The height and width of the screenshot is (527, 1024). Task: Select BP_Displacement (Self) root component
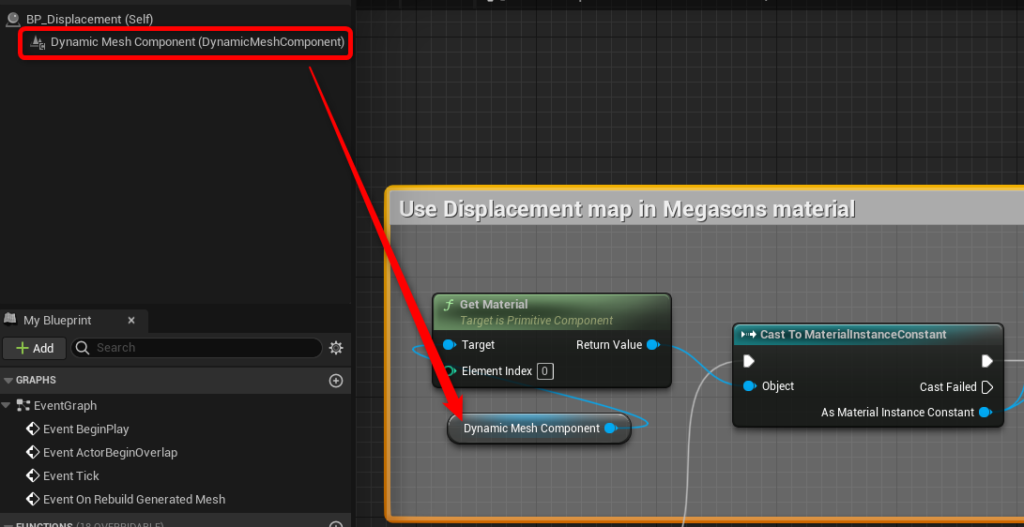pyautogui.click(x=80, y=20)
